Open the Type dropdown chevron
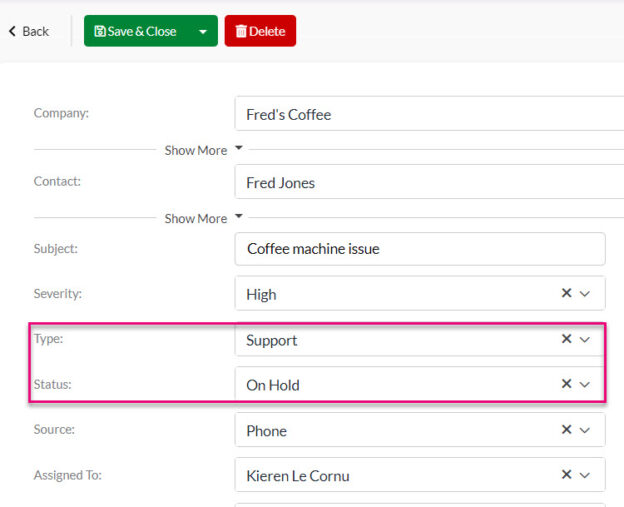The height and width of the screenshot is (507, 624). (x=586, y=340)
